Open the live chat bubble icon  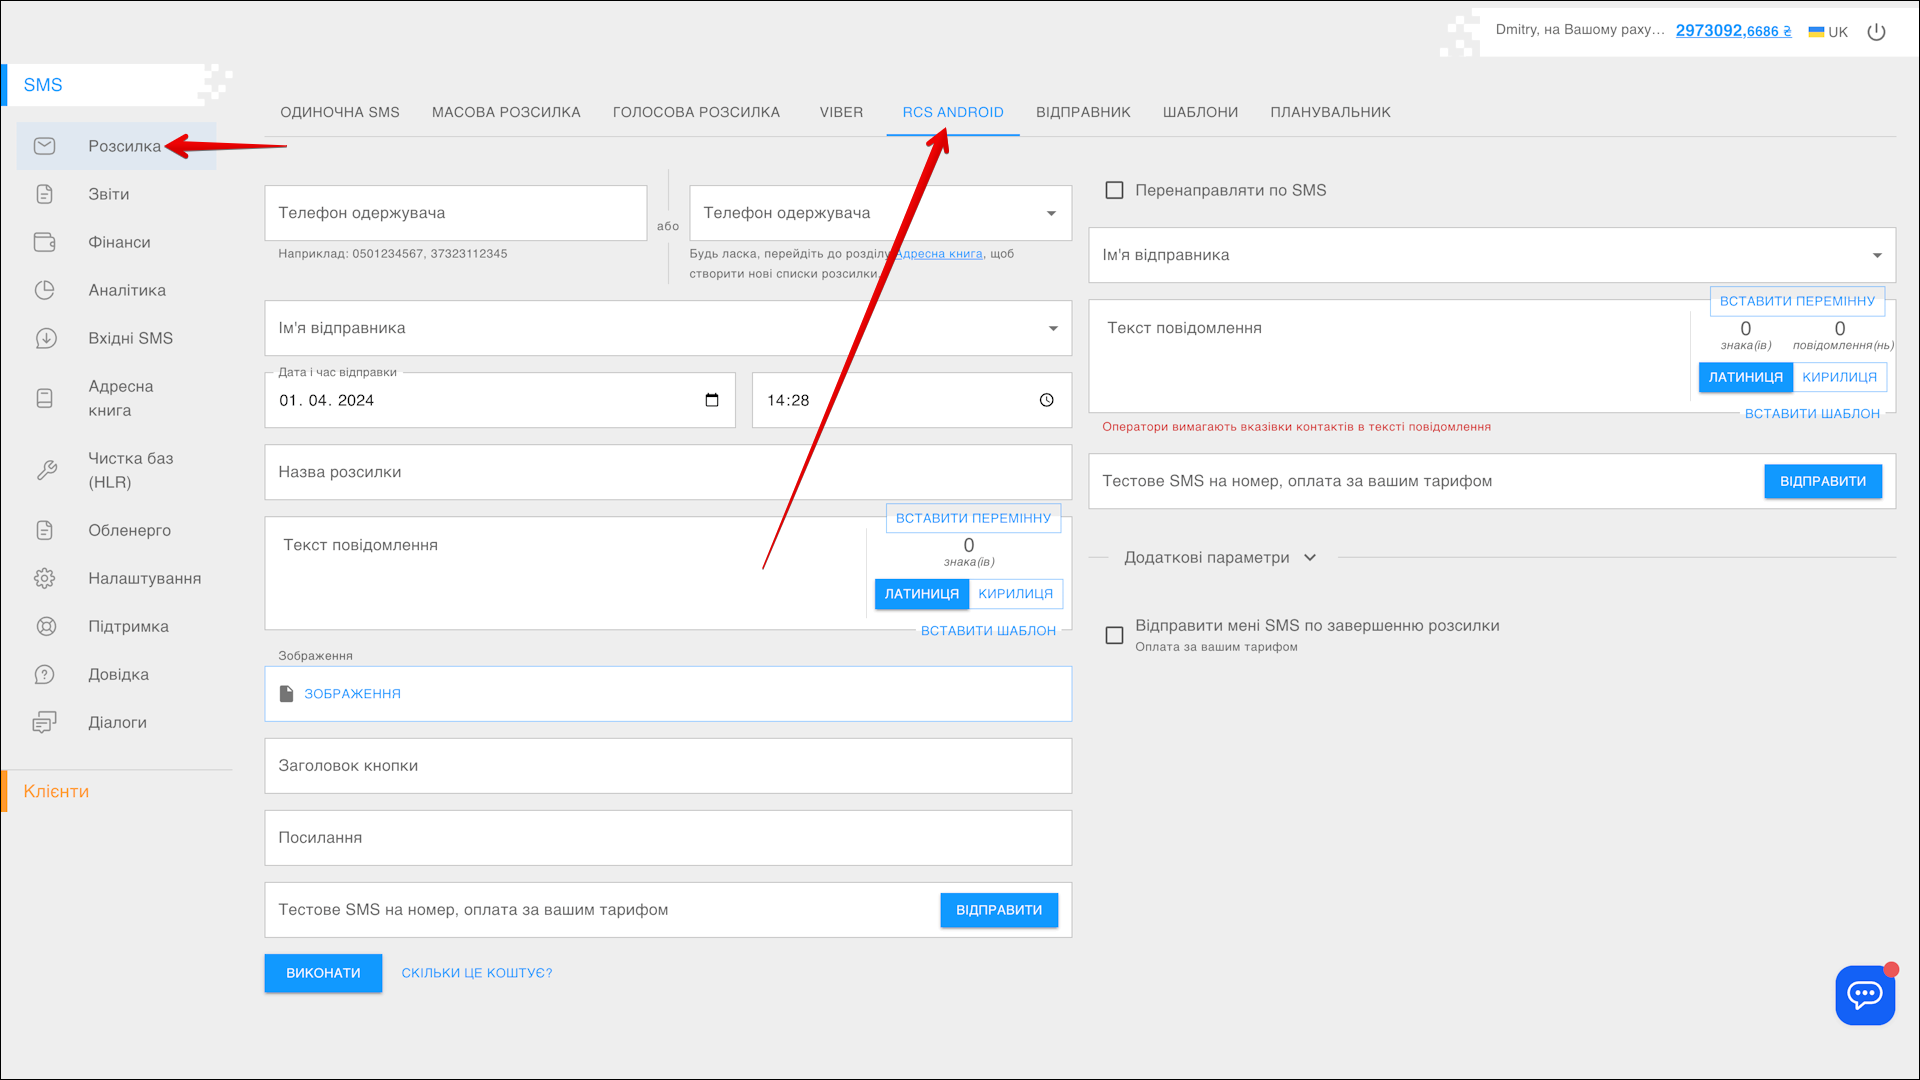point(1864,995)
